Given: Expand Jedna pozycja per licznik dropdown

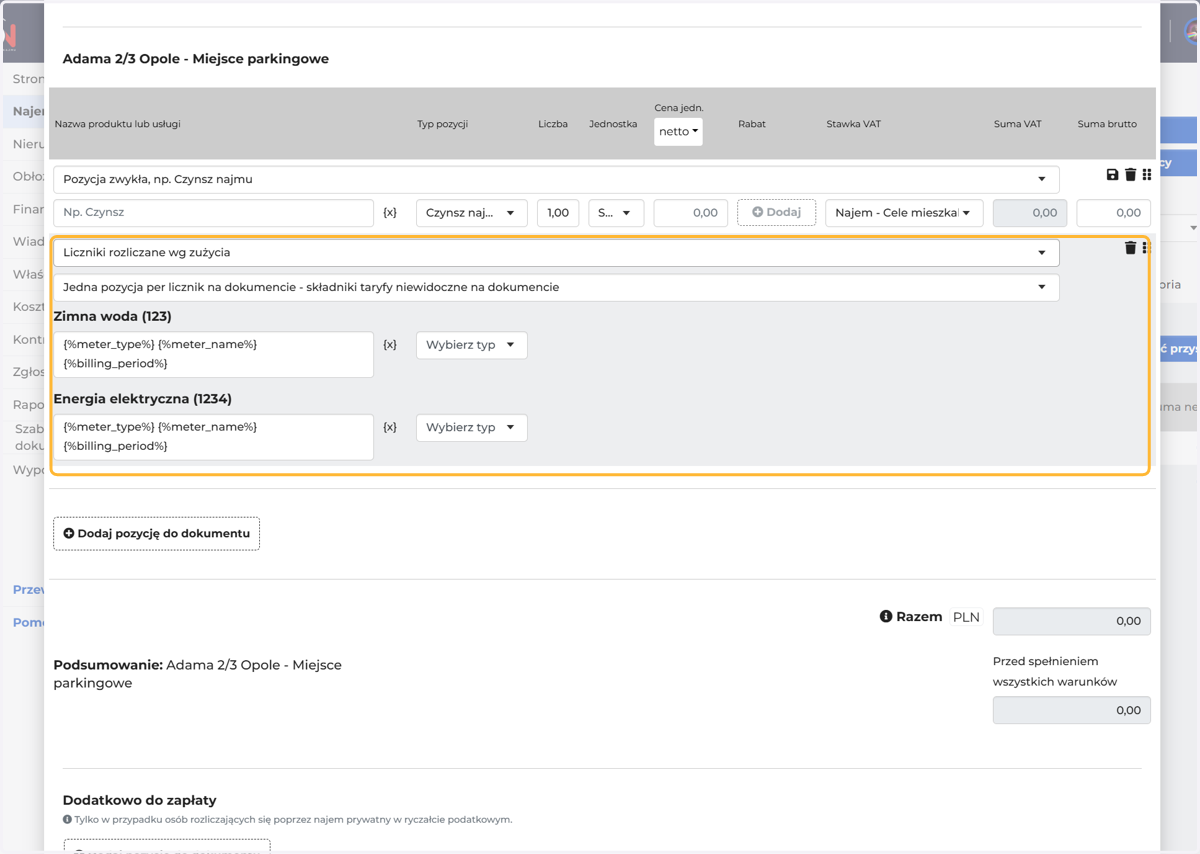Looking at the screenshot, I should [x=556, y=287].
